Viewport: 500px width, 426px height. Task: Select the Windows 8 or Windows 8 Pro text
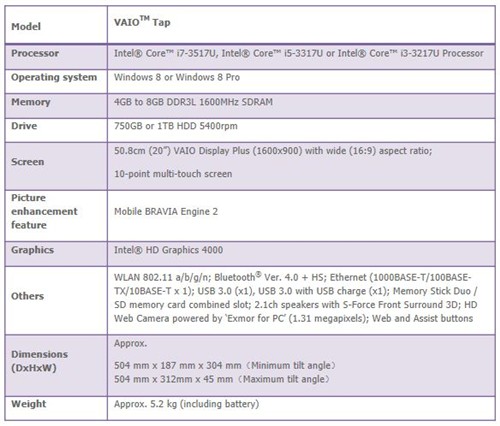point(177,77)
